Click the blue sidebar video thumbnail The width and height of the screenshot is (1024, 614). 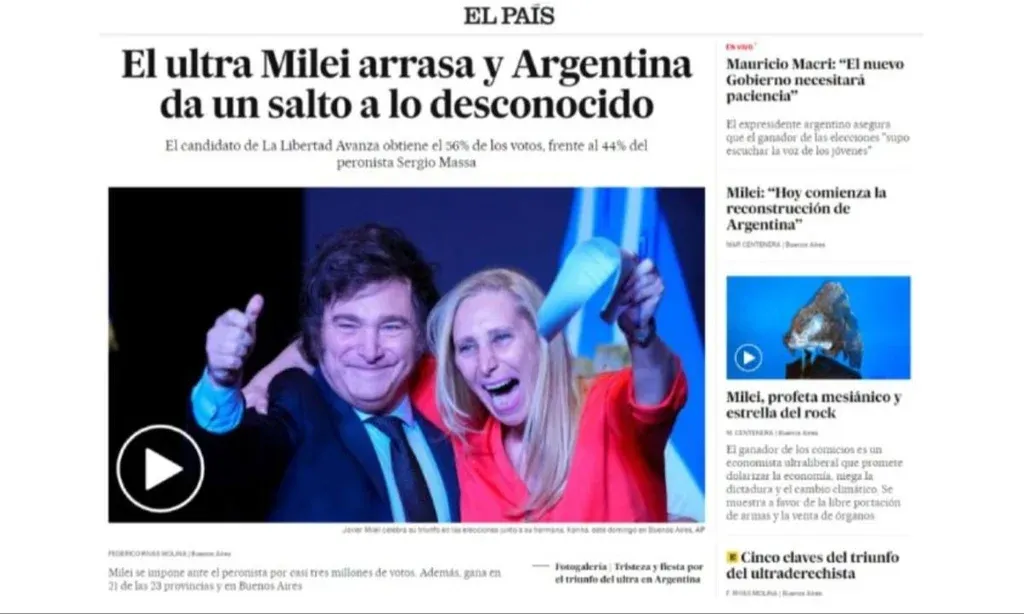818,327
